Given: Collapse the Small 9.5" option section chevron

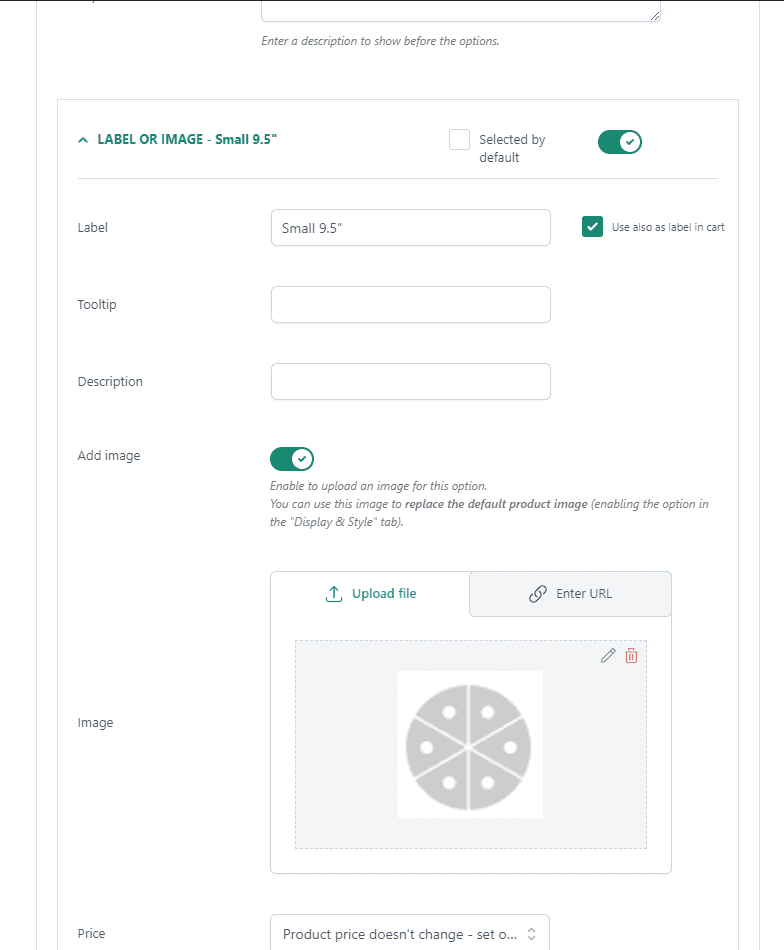Looking at the screenshot, I should click(83, 140).
